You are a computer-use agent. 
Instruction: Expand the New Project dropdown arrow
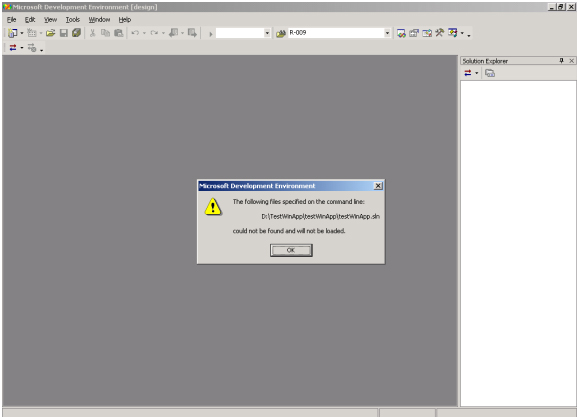22,33
